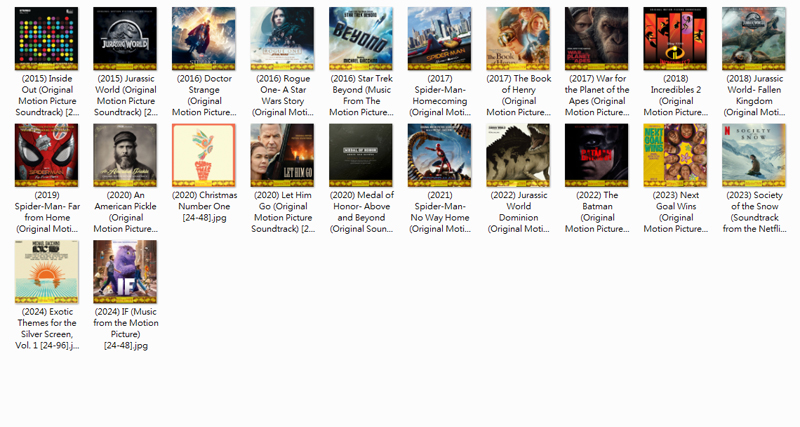Click "(2020) Christmas Number One [24-48].jpg" name
The image size is (800, 427).
204,206
